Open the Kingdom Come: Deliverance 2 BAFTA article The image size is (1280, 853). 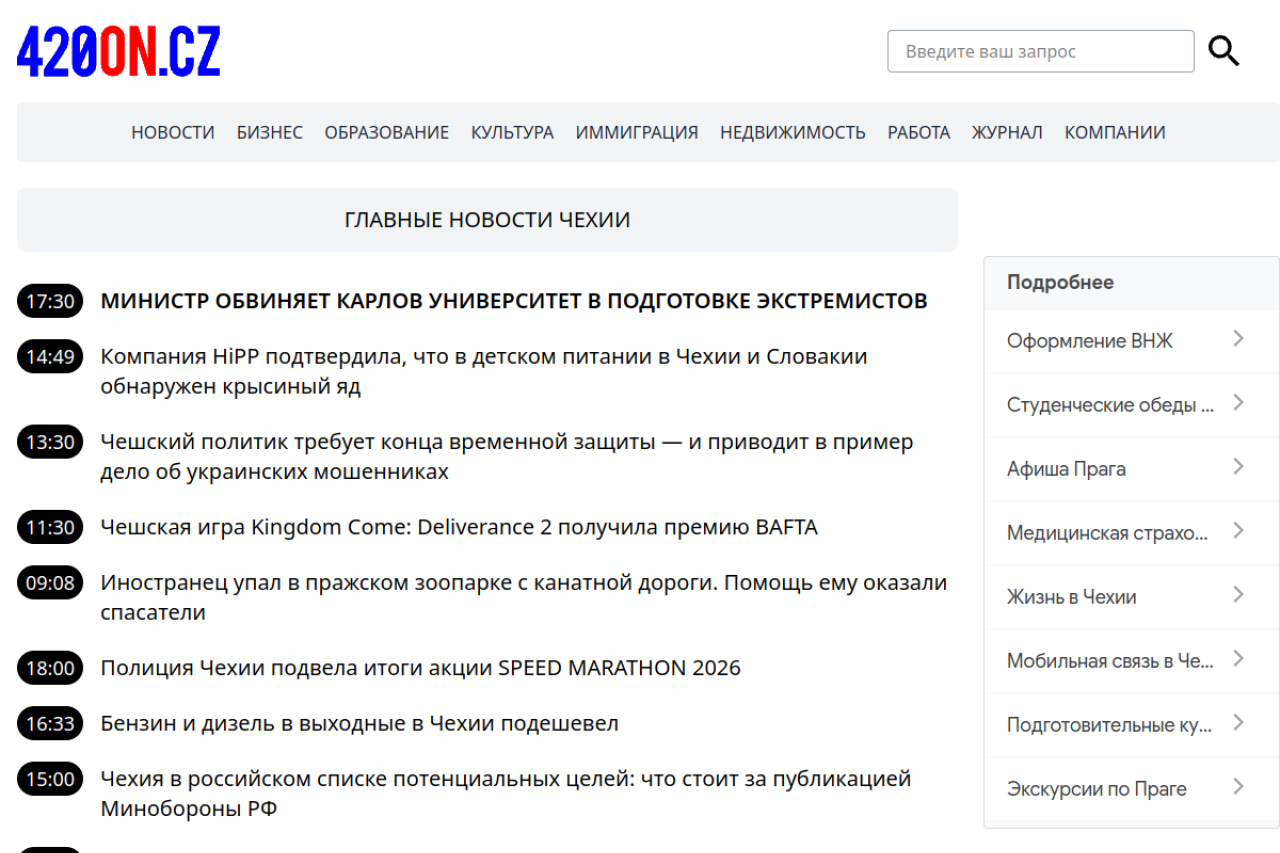(459, 527)
